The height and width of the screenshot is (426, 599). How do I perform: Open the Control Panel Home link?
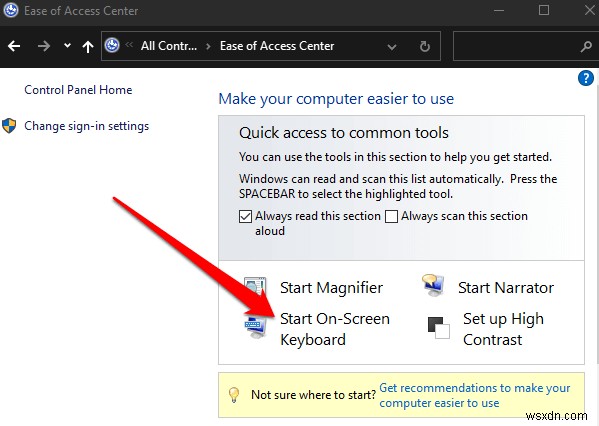click(78, 90)
